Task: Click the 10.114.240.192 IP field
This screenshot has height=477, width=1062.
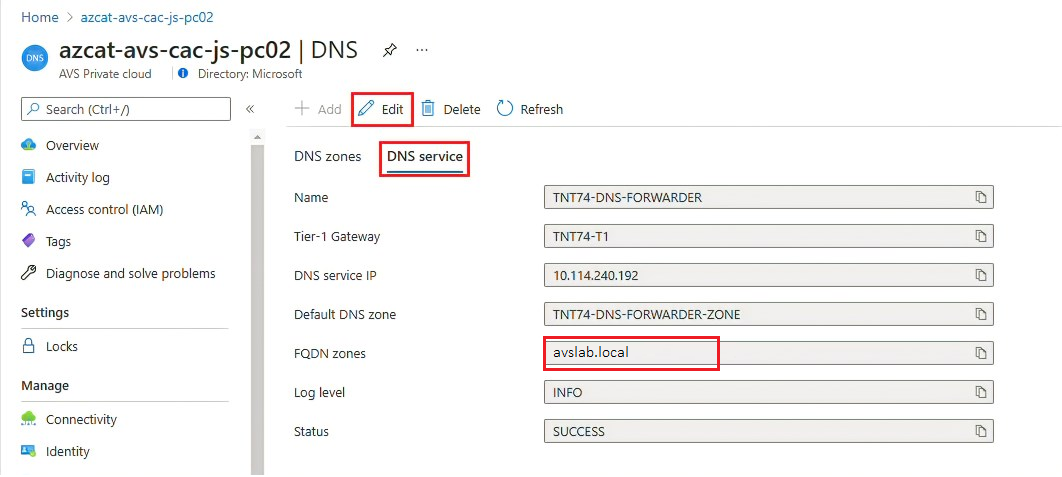Action: (x=769, y=276)
